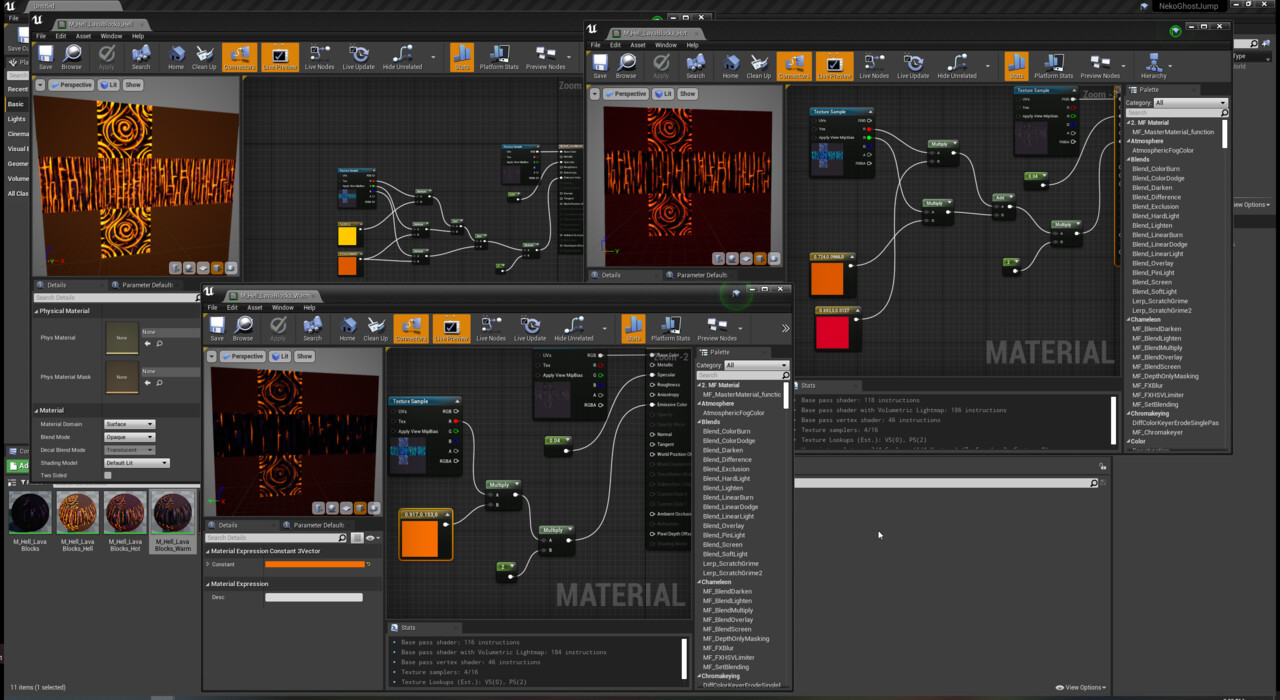Open the Material Domain dropdown set to Surface
This screenshot has width=1280, height=700.
coord(130,424)
